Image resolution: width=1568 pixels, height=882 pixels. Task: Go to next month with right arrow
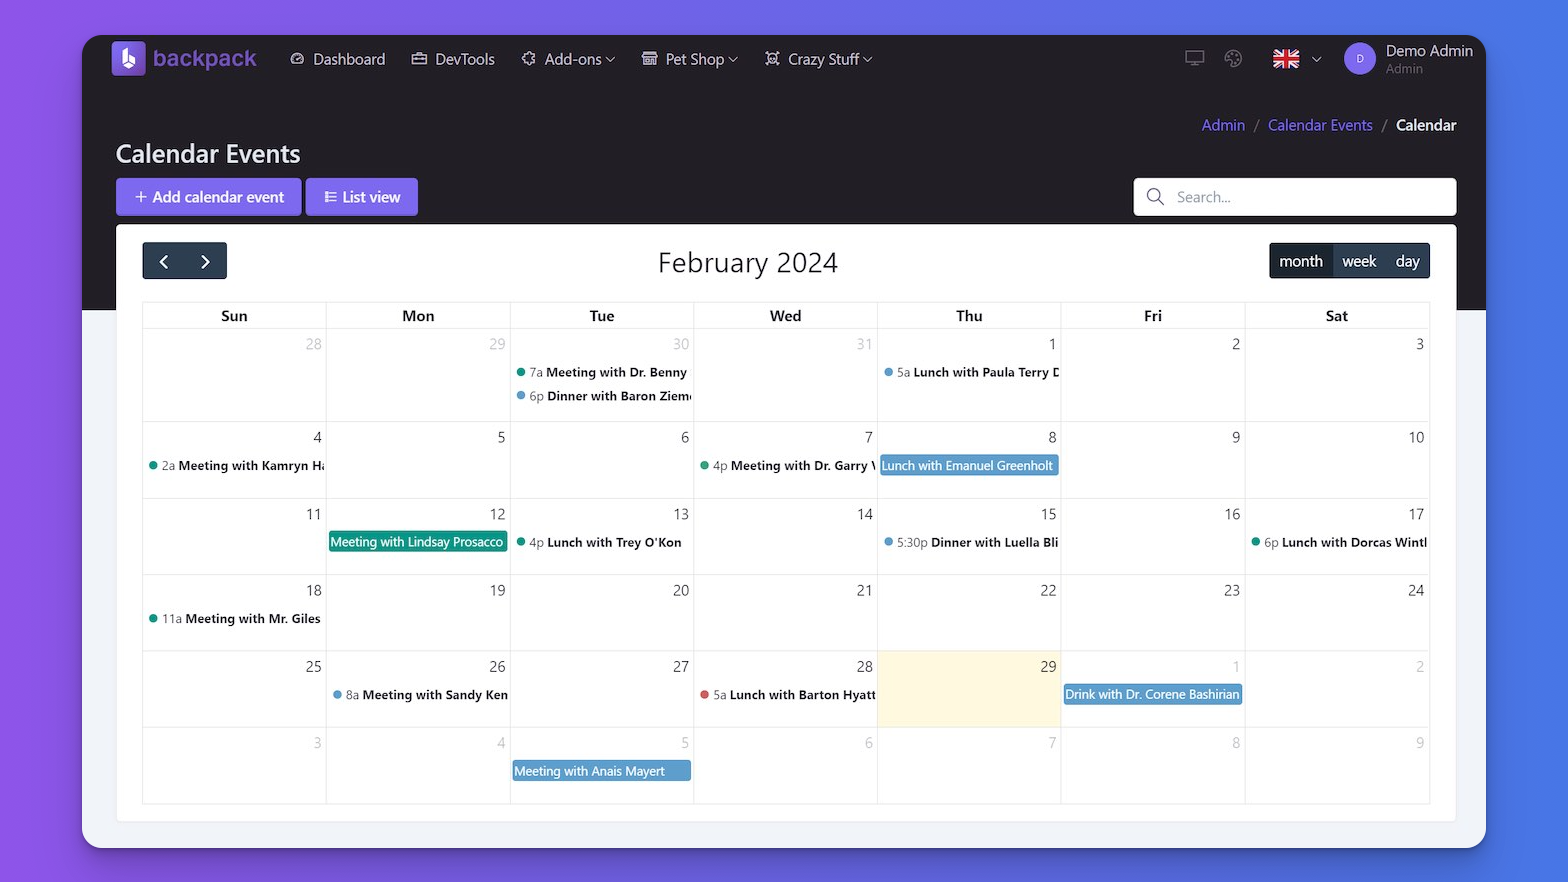click(205, 261)
